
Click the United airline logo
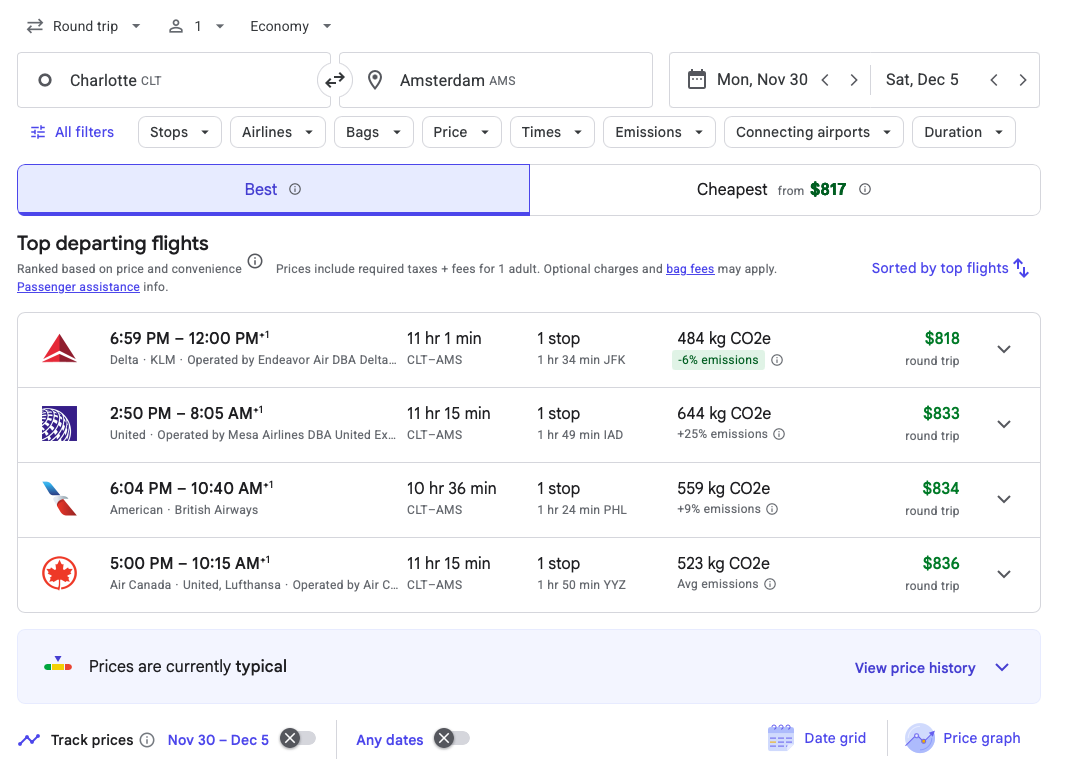pyautogui.click(x=59, y=423)
